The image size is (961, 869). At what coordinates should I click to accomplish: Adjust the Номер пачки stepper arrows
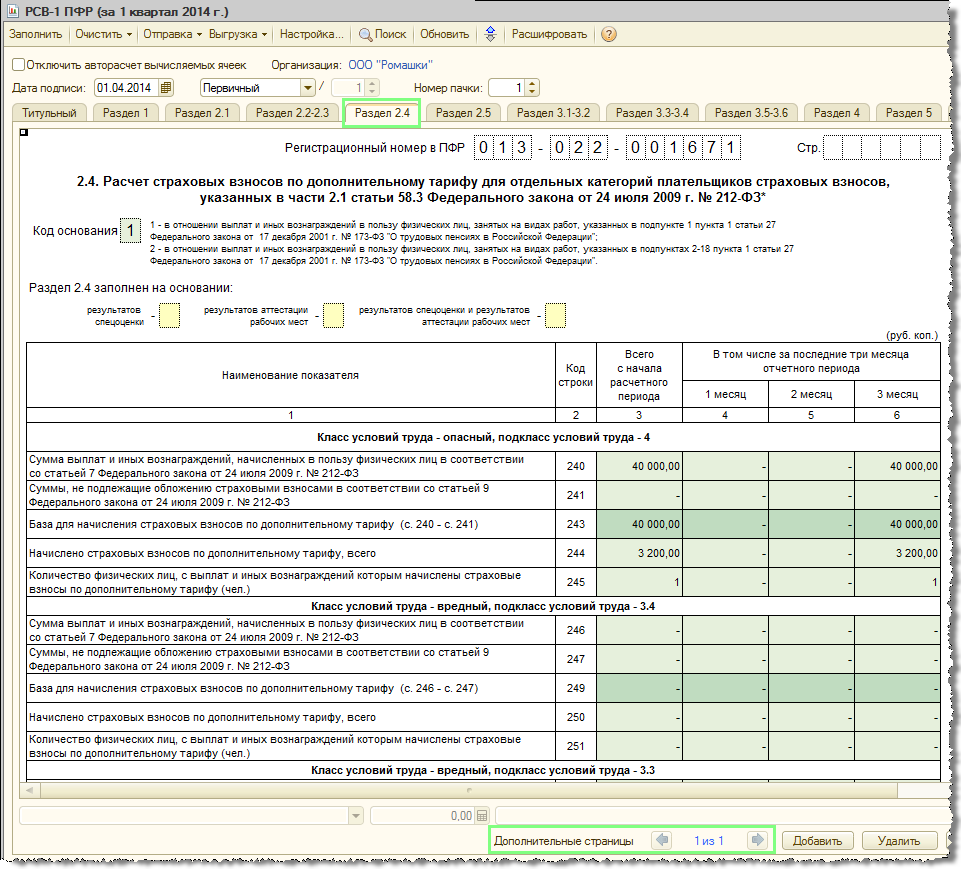532,88
